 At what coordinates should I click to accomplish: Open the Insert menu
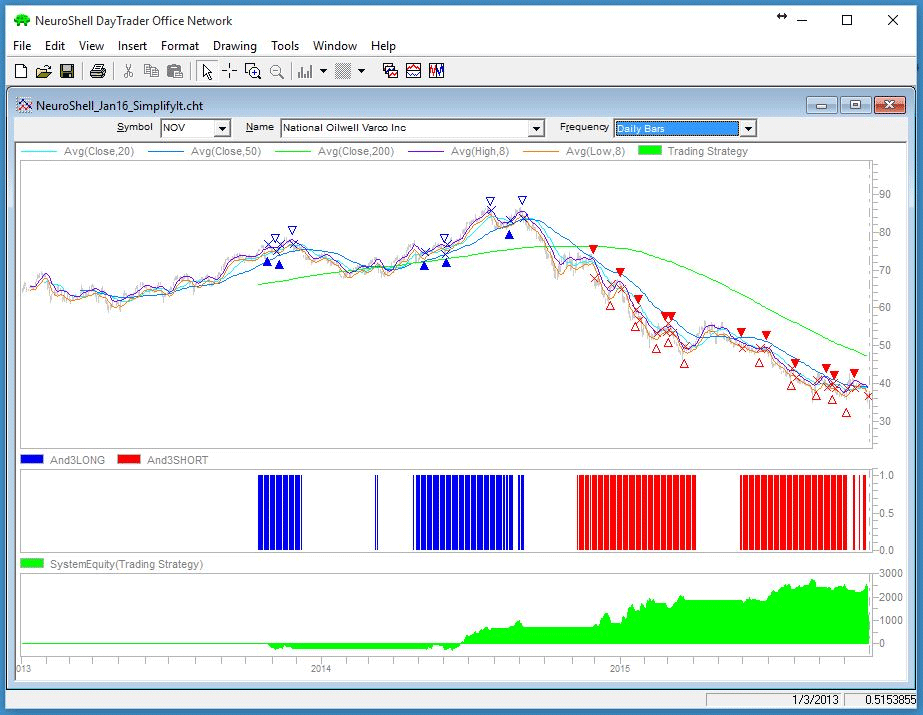coord(132,46)
